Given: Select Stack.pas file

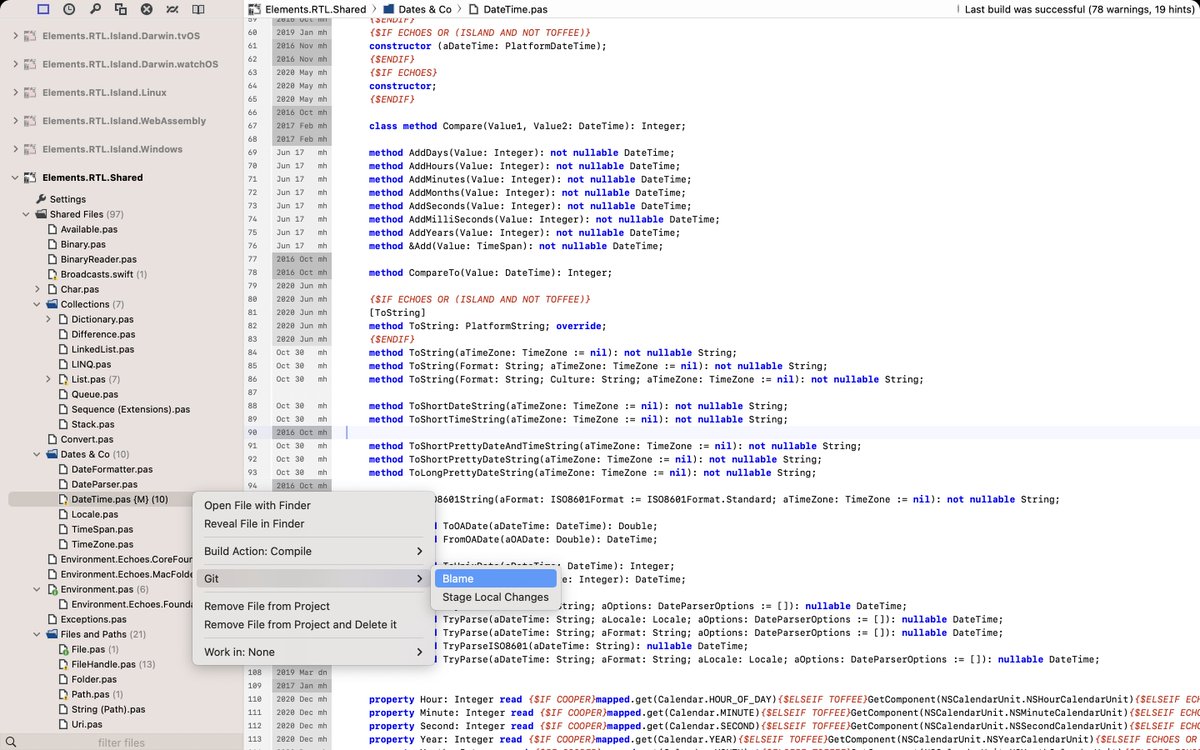Looking at the screenshot, I should click(93, 424).
